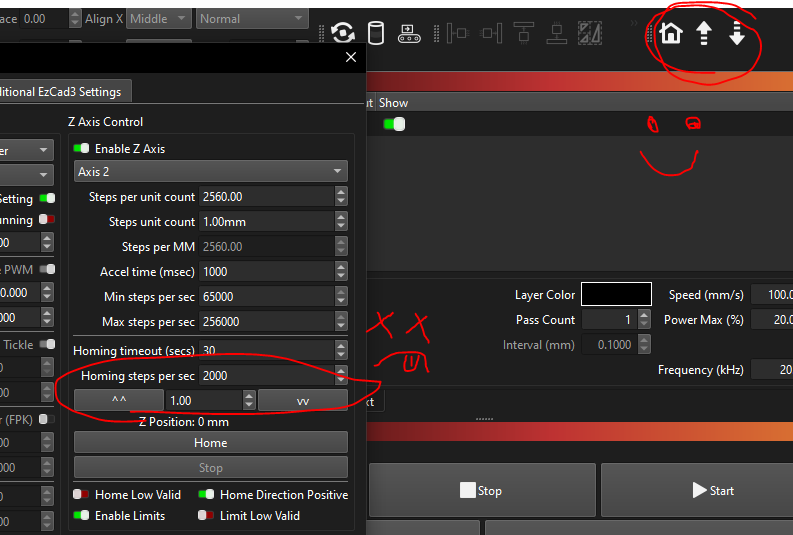The height and width of the screenshot is (535, 793).
Task: Click the Pass Count value field
Action: click(x=609, y=320)
